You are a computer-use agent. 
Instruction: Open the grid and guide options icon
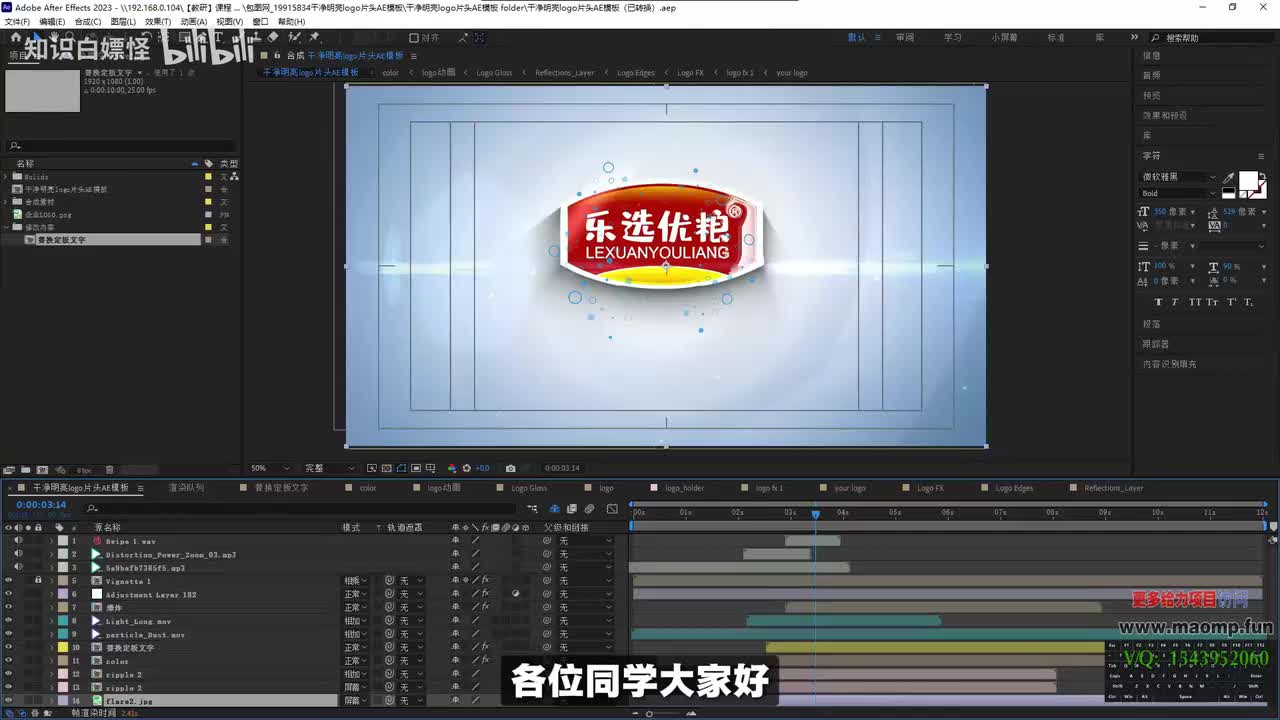pos(431,468)
